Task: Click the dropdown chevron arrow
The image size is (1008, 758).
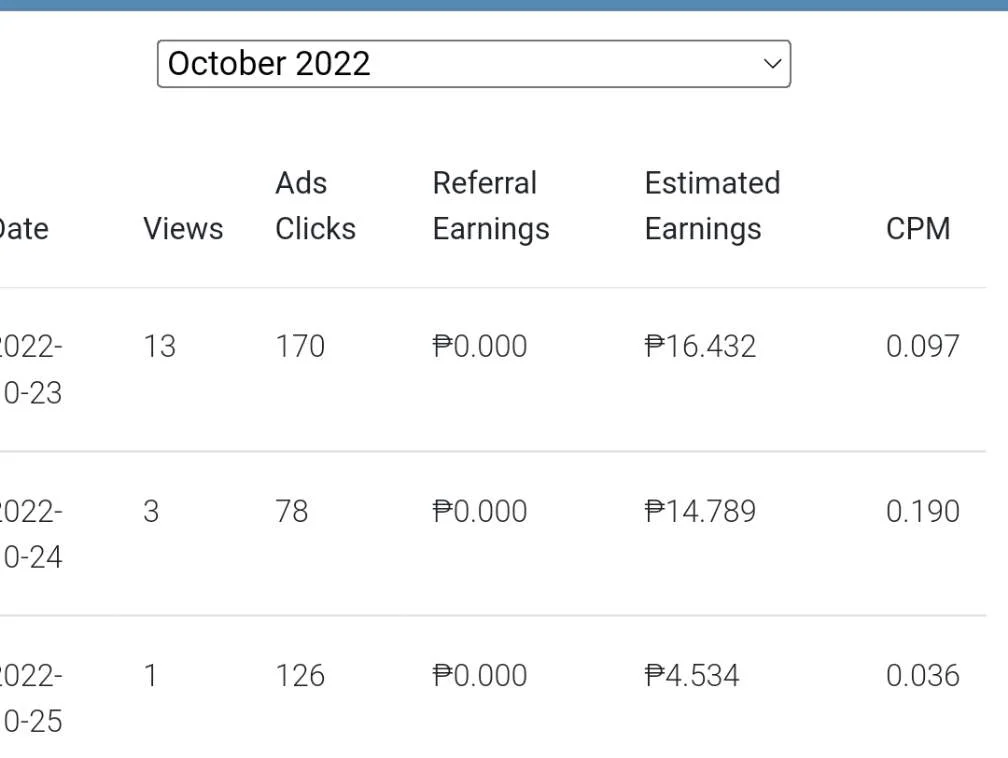Action: click(x=772, y=64)
